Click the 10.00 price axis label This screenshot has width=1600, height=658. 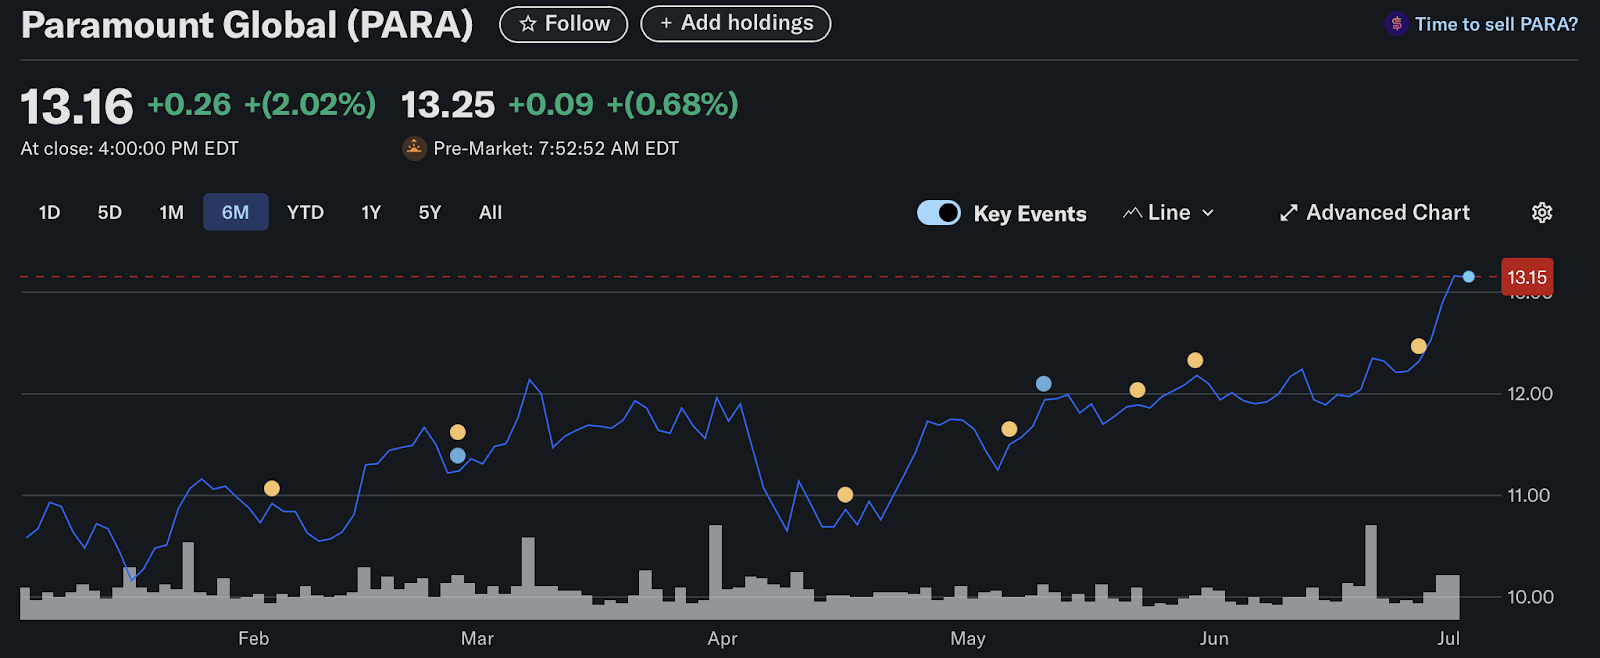tap(1530, 598)
